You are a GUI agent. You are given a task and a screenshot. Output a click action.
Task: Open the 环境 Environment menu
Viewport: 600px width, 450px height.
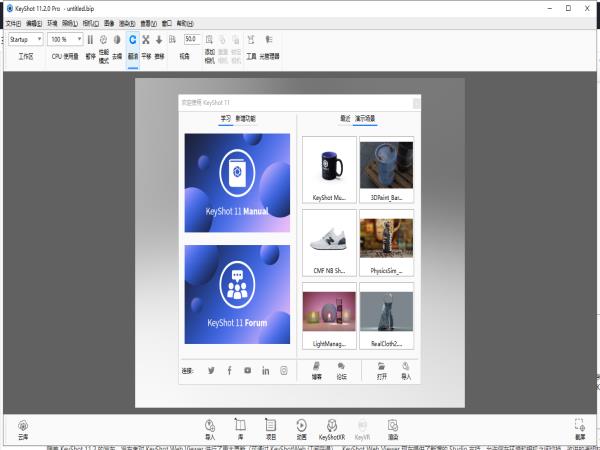point(52,24)
